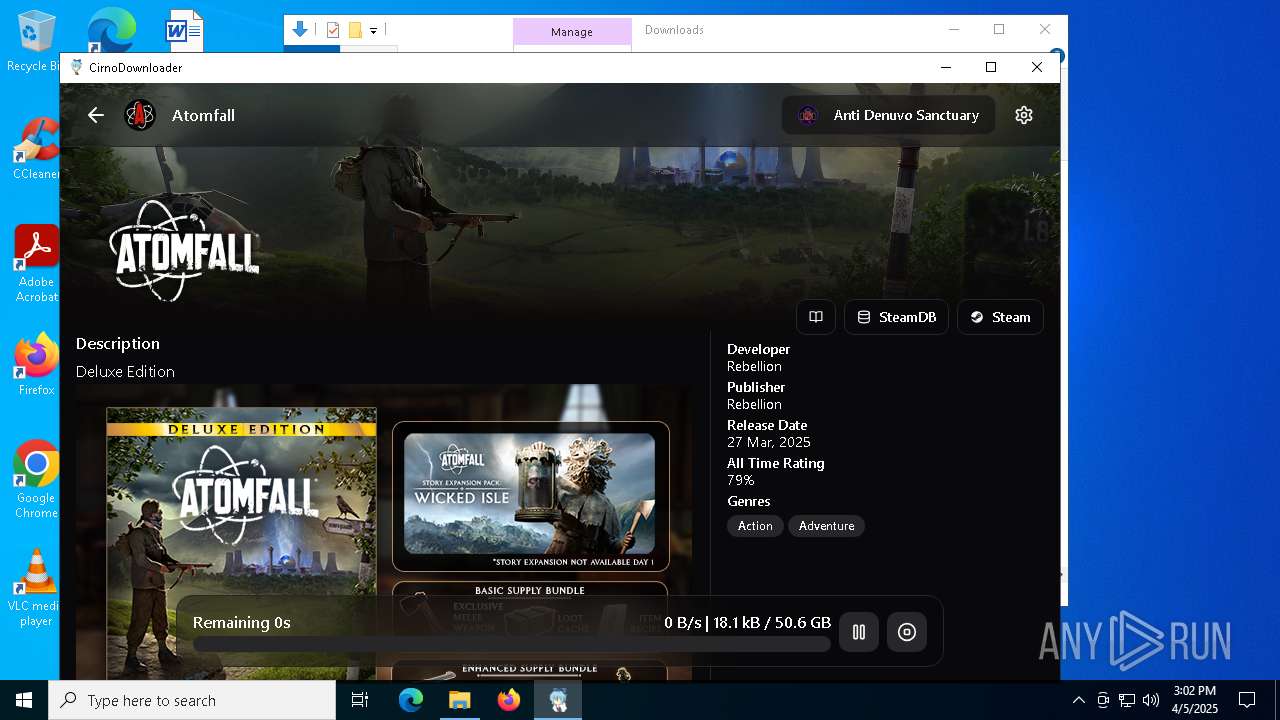
Task: Open File Explorer from the taskbar
Action: 459,700
